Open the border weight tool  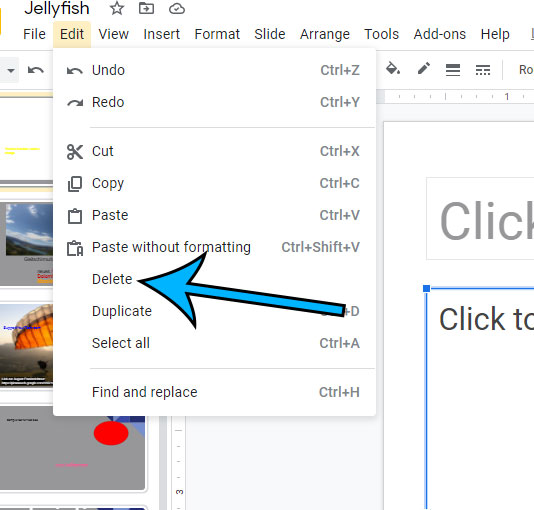[x=453, y=70]
